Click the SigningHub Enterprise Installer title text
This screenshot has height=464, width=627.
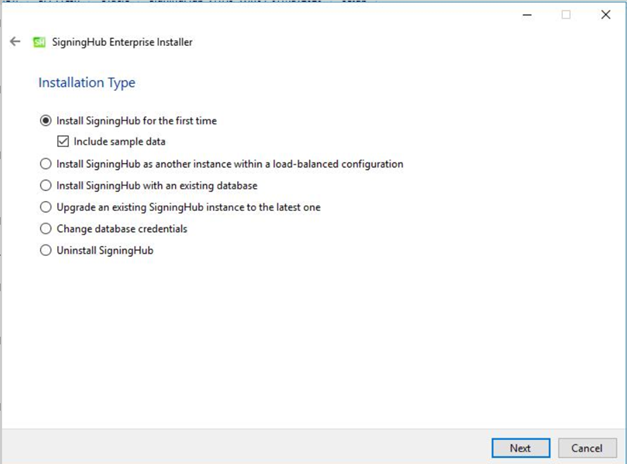pyautogui.click(x=122, y=42)
